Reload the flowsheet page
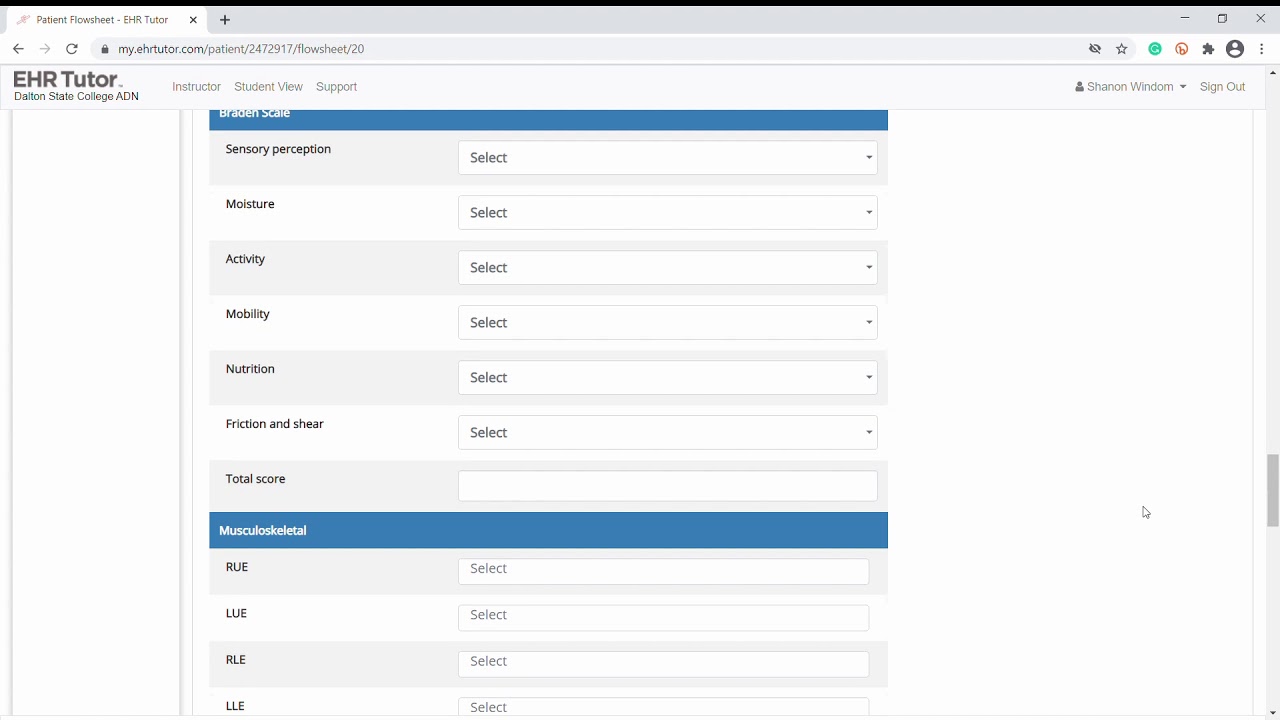1280x720 pixels. [x=72, y=49]
